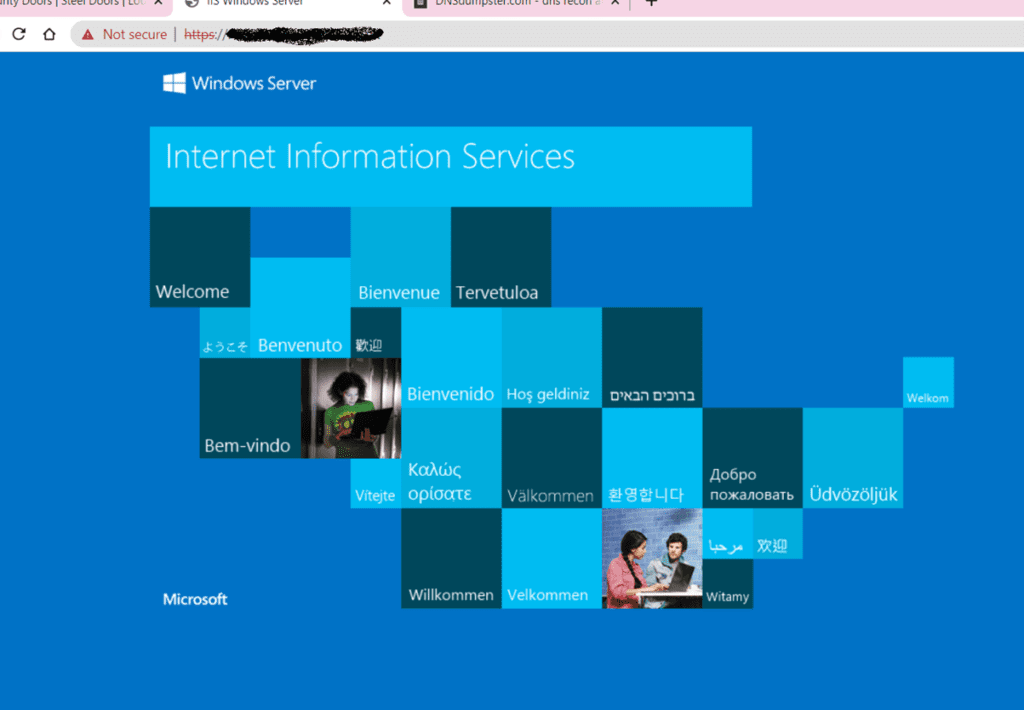The image size is (1024, 710).
Task: Click the Not secure warning icon
Action: [88, 34]
